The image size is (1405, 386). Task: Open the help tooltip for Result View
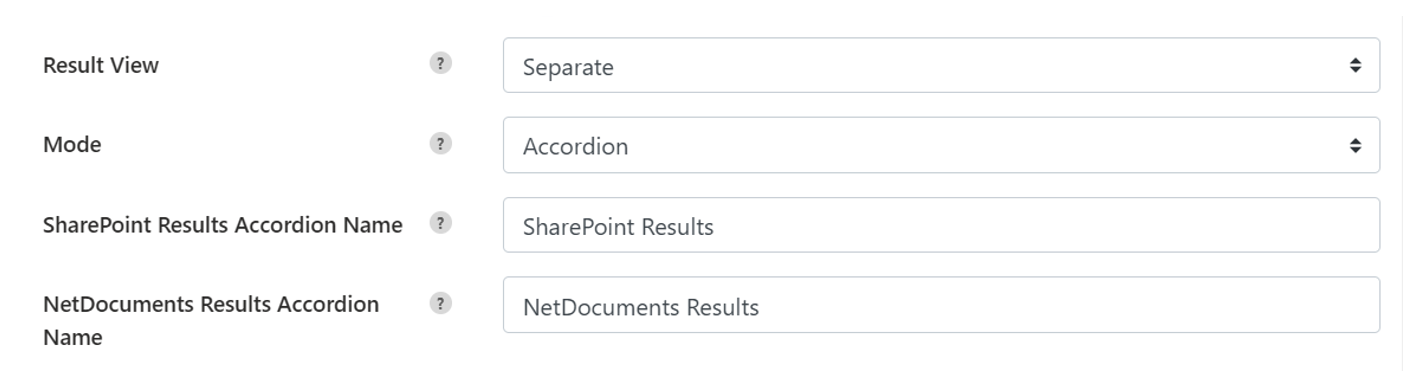[x=440, y=64]
